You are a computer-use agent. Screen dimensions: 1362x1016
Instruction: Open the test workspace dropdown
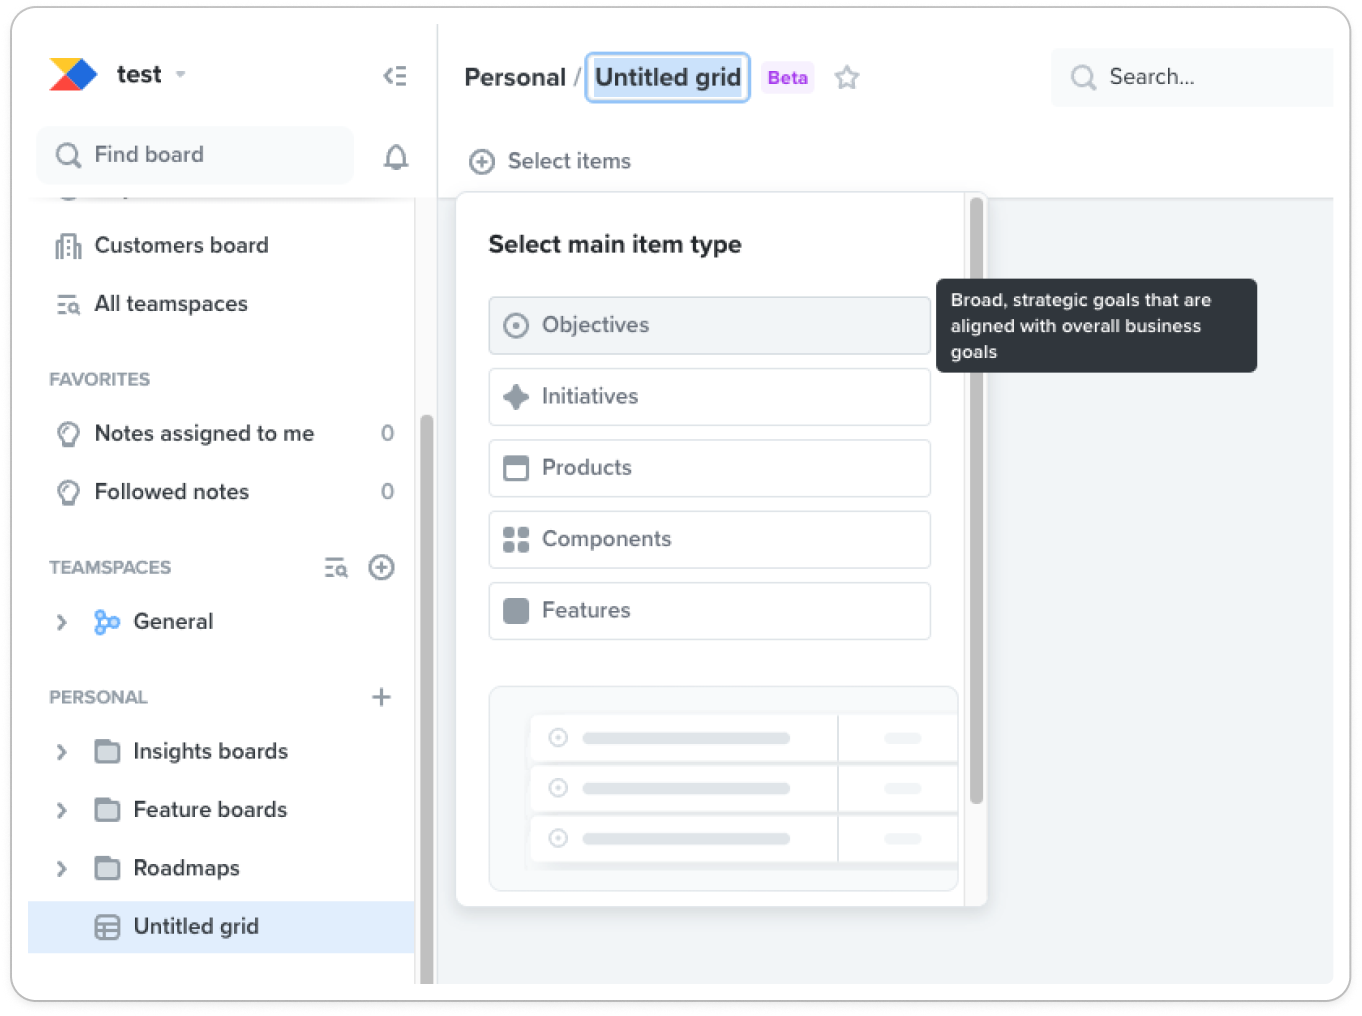(x=180, y=74)
